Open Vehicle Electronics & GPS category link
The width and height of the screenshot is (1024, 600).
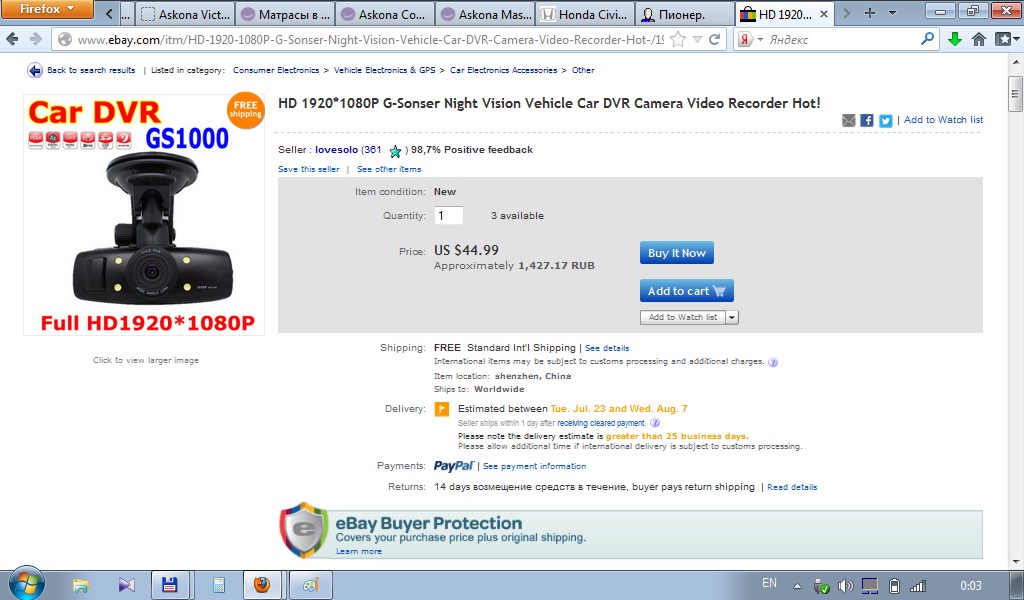click(385, 70)
